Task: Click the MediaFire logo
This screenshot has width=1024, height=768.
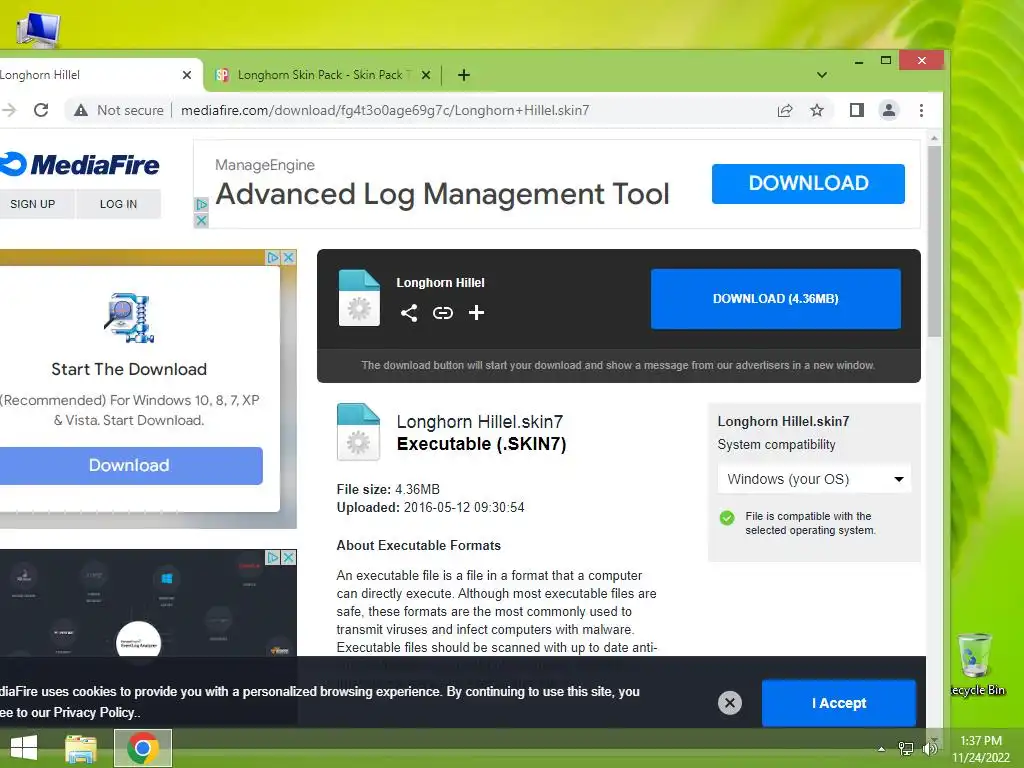Action: click(x=79, y=164)
